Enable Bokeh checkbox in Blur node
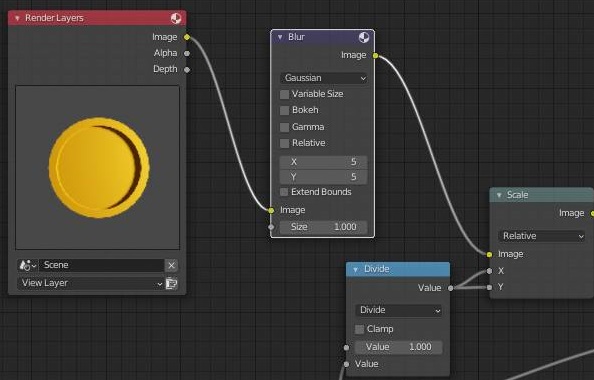 pyautogui.click(x=284, y=111)
